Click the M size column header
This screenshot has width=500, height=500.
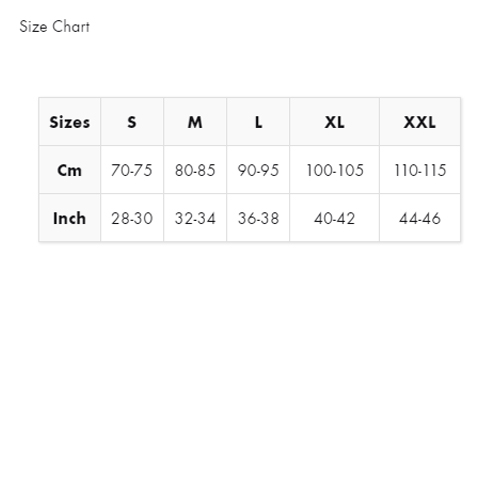(x=195, y=122)
